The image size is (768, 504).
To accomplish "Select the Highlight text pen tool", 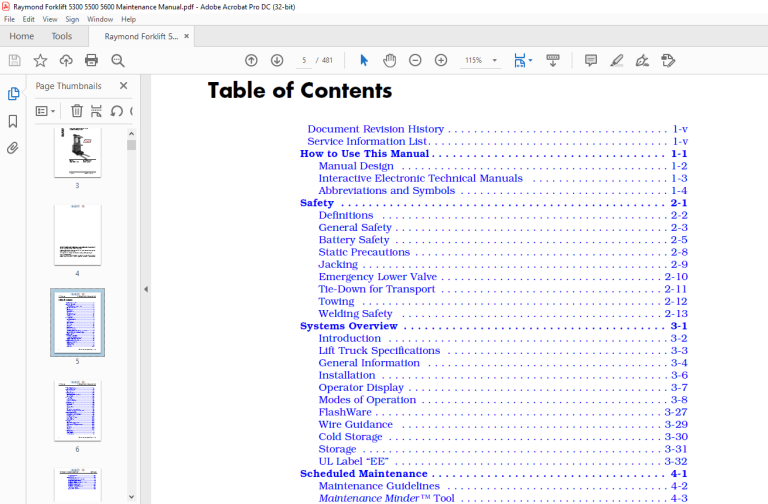I will click(x=617, y=60).
